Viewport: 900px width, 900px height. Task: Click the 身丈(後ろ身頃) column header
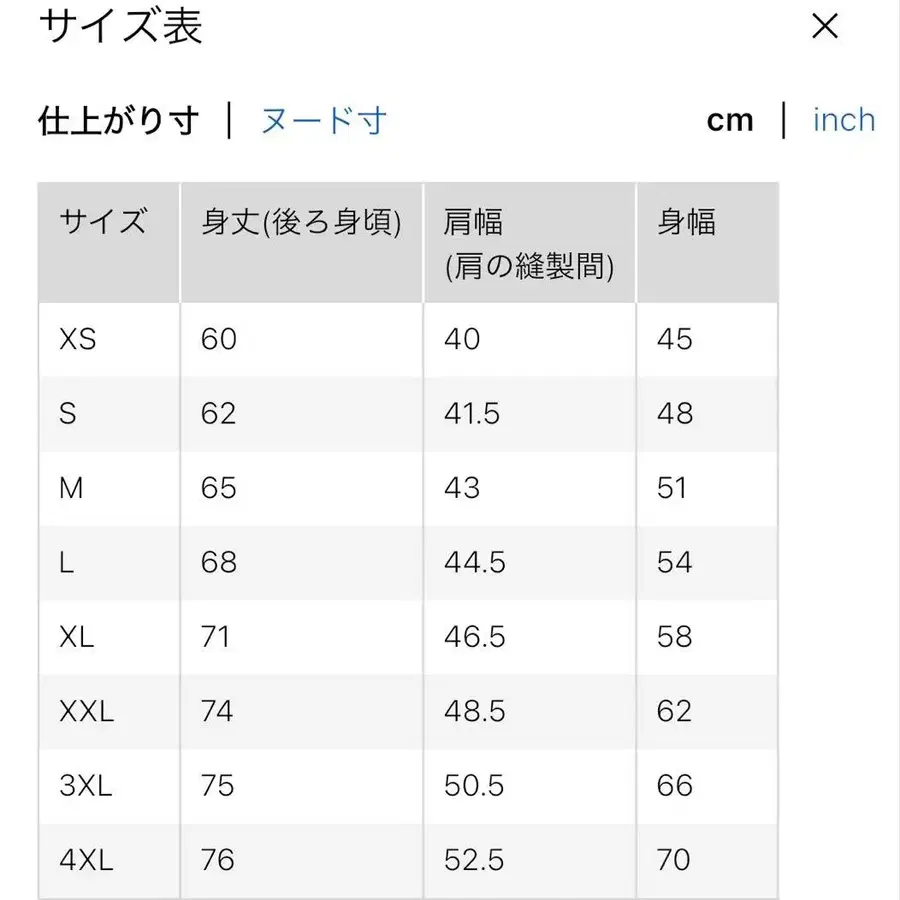point(300,222)
